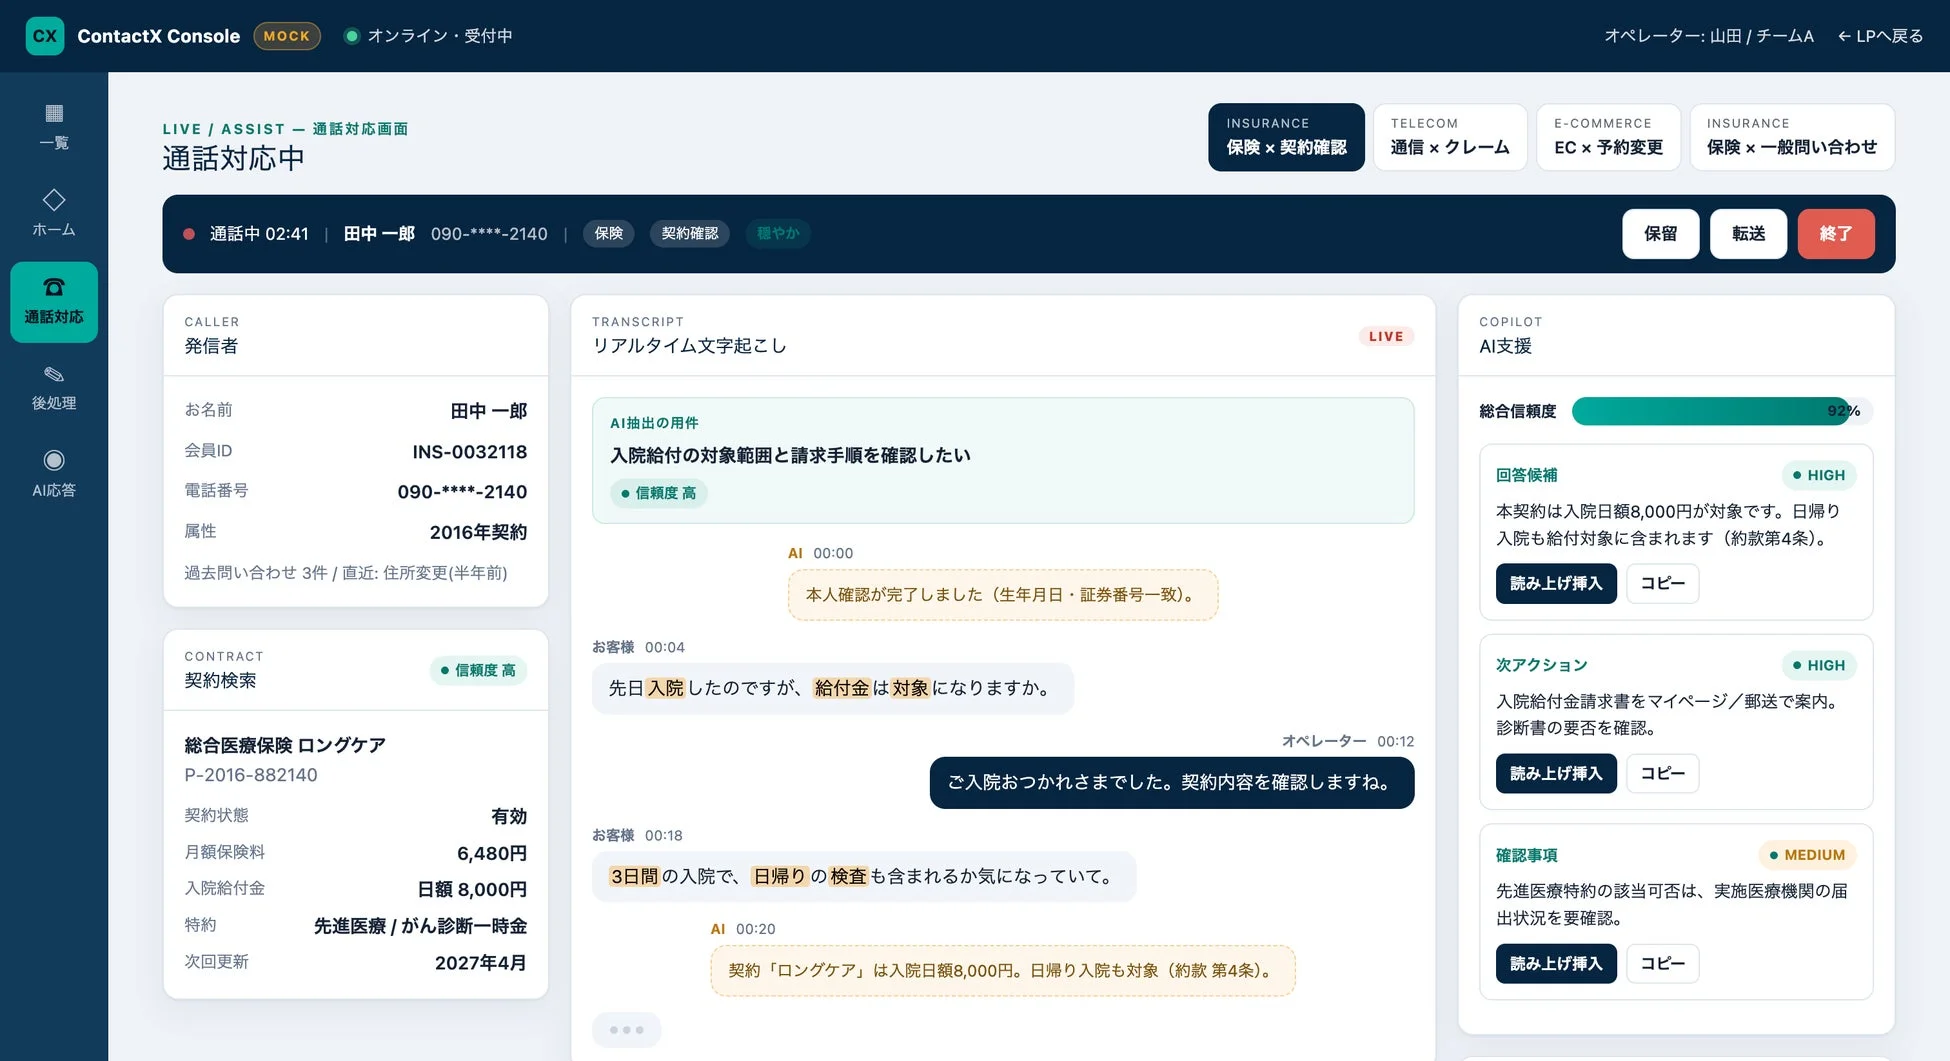
Task: Click the CX logo icon
Action: 45,36
